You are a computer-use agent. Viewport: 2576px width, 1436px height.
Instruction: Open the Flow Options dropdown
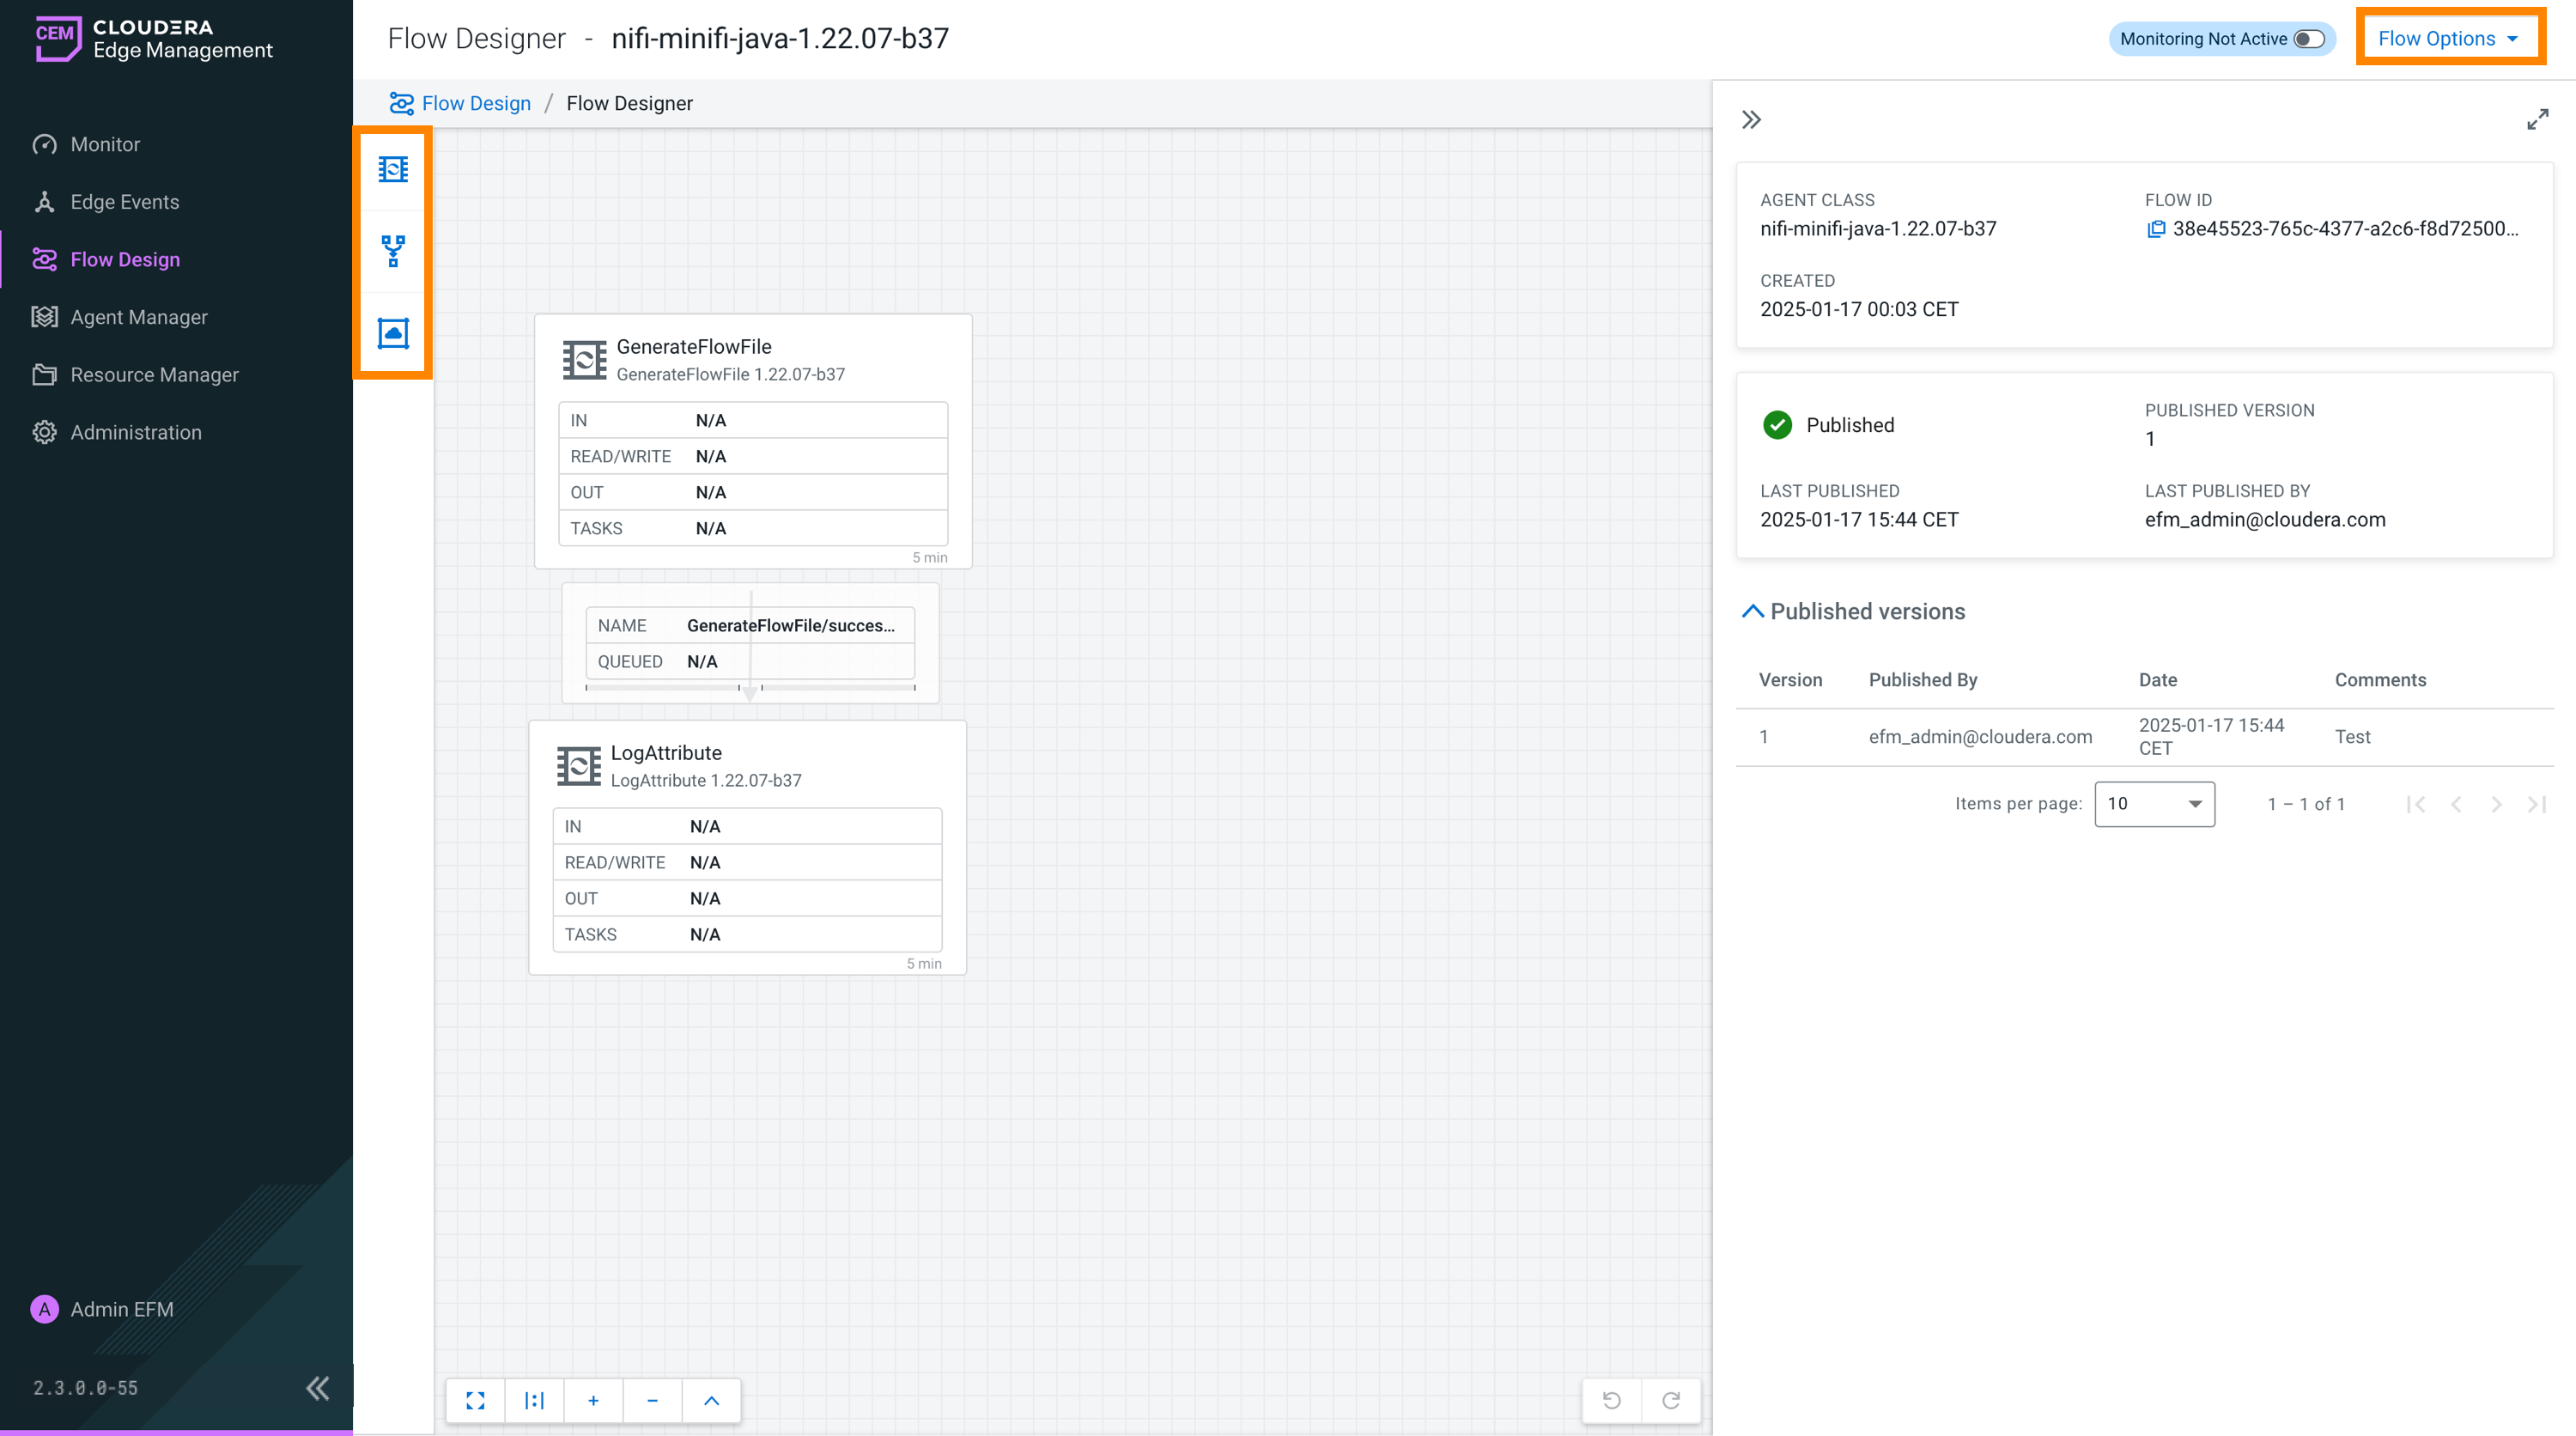click(2449, 39)
